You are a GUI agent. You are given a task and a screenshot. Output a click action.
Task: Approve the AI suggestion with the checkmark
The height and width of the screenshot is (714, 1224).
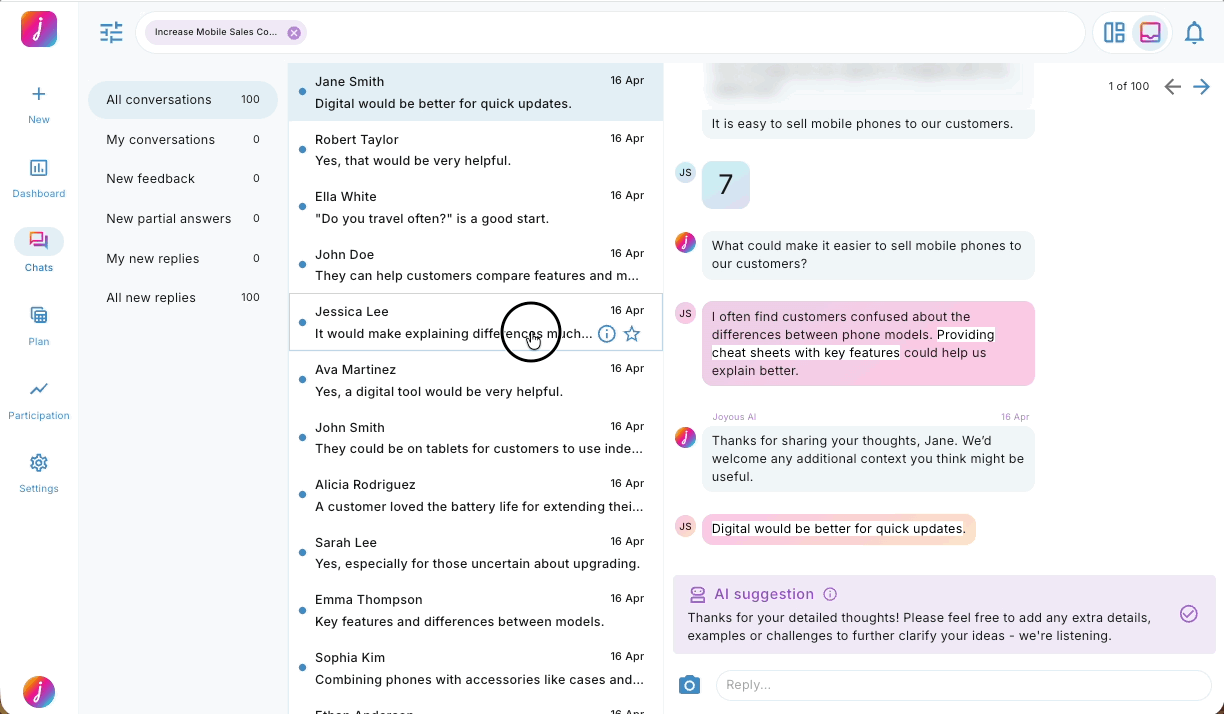[x=1188, y=614]
